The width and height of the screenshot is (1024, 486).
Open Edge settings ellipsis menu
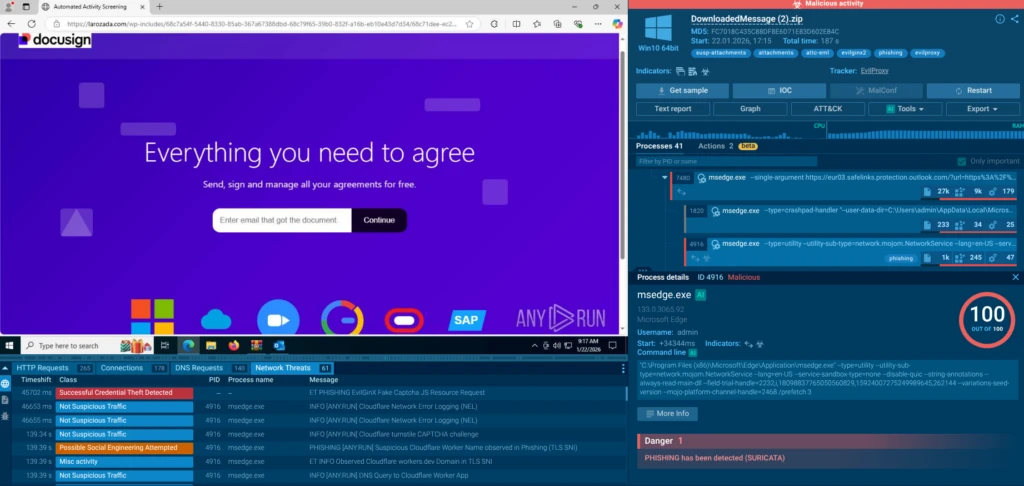599,24
